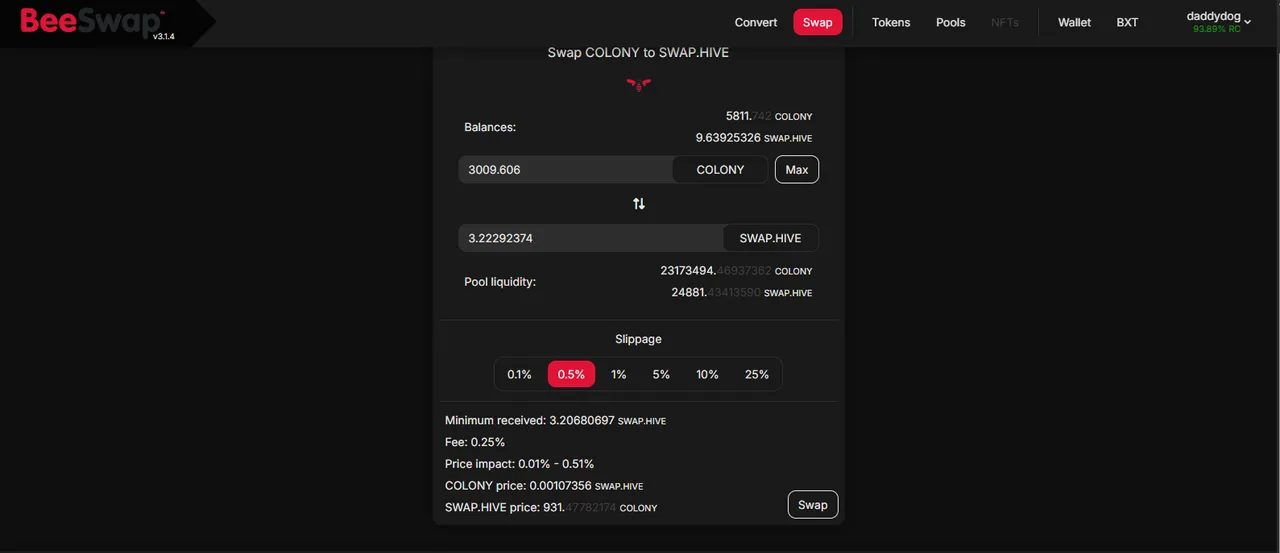
Task: Open the BXT page
Action: pos(1127,22)
